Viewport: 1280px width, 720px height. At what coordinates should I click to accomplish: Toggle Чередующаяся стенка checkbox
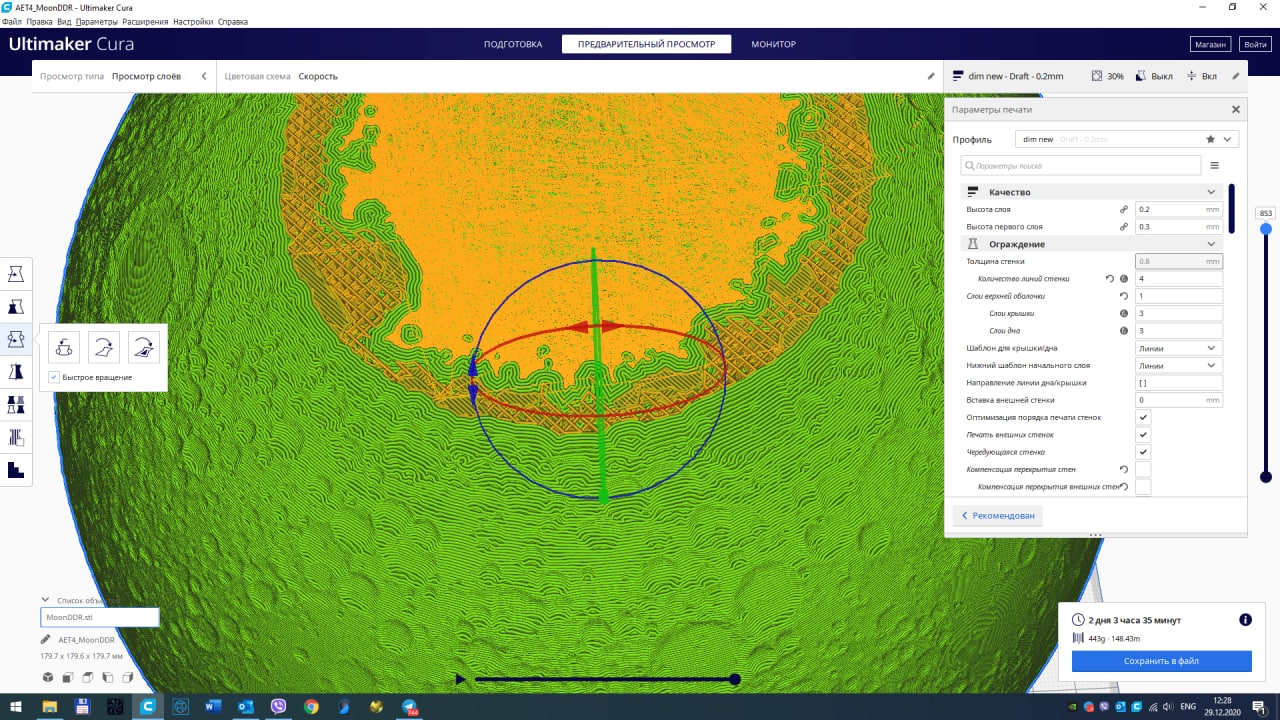pyautogui.click(x=1143, y=452)
